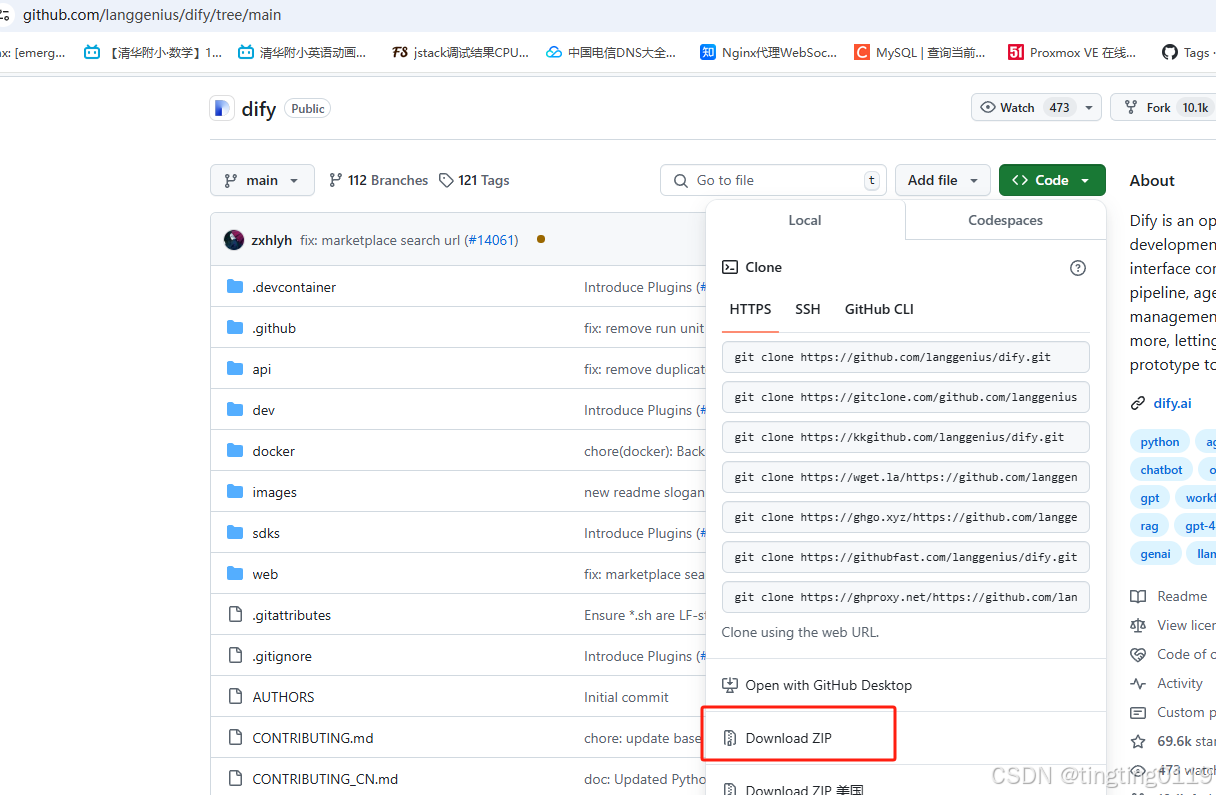The width and height of the screenshot is (1216, 795).
Task: Switch to the Local tab
Action: [x=805, y=220]
